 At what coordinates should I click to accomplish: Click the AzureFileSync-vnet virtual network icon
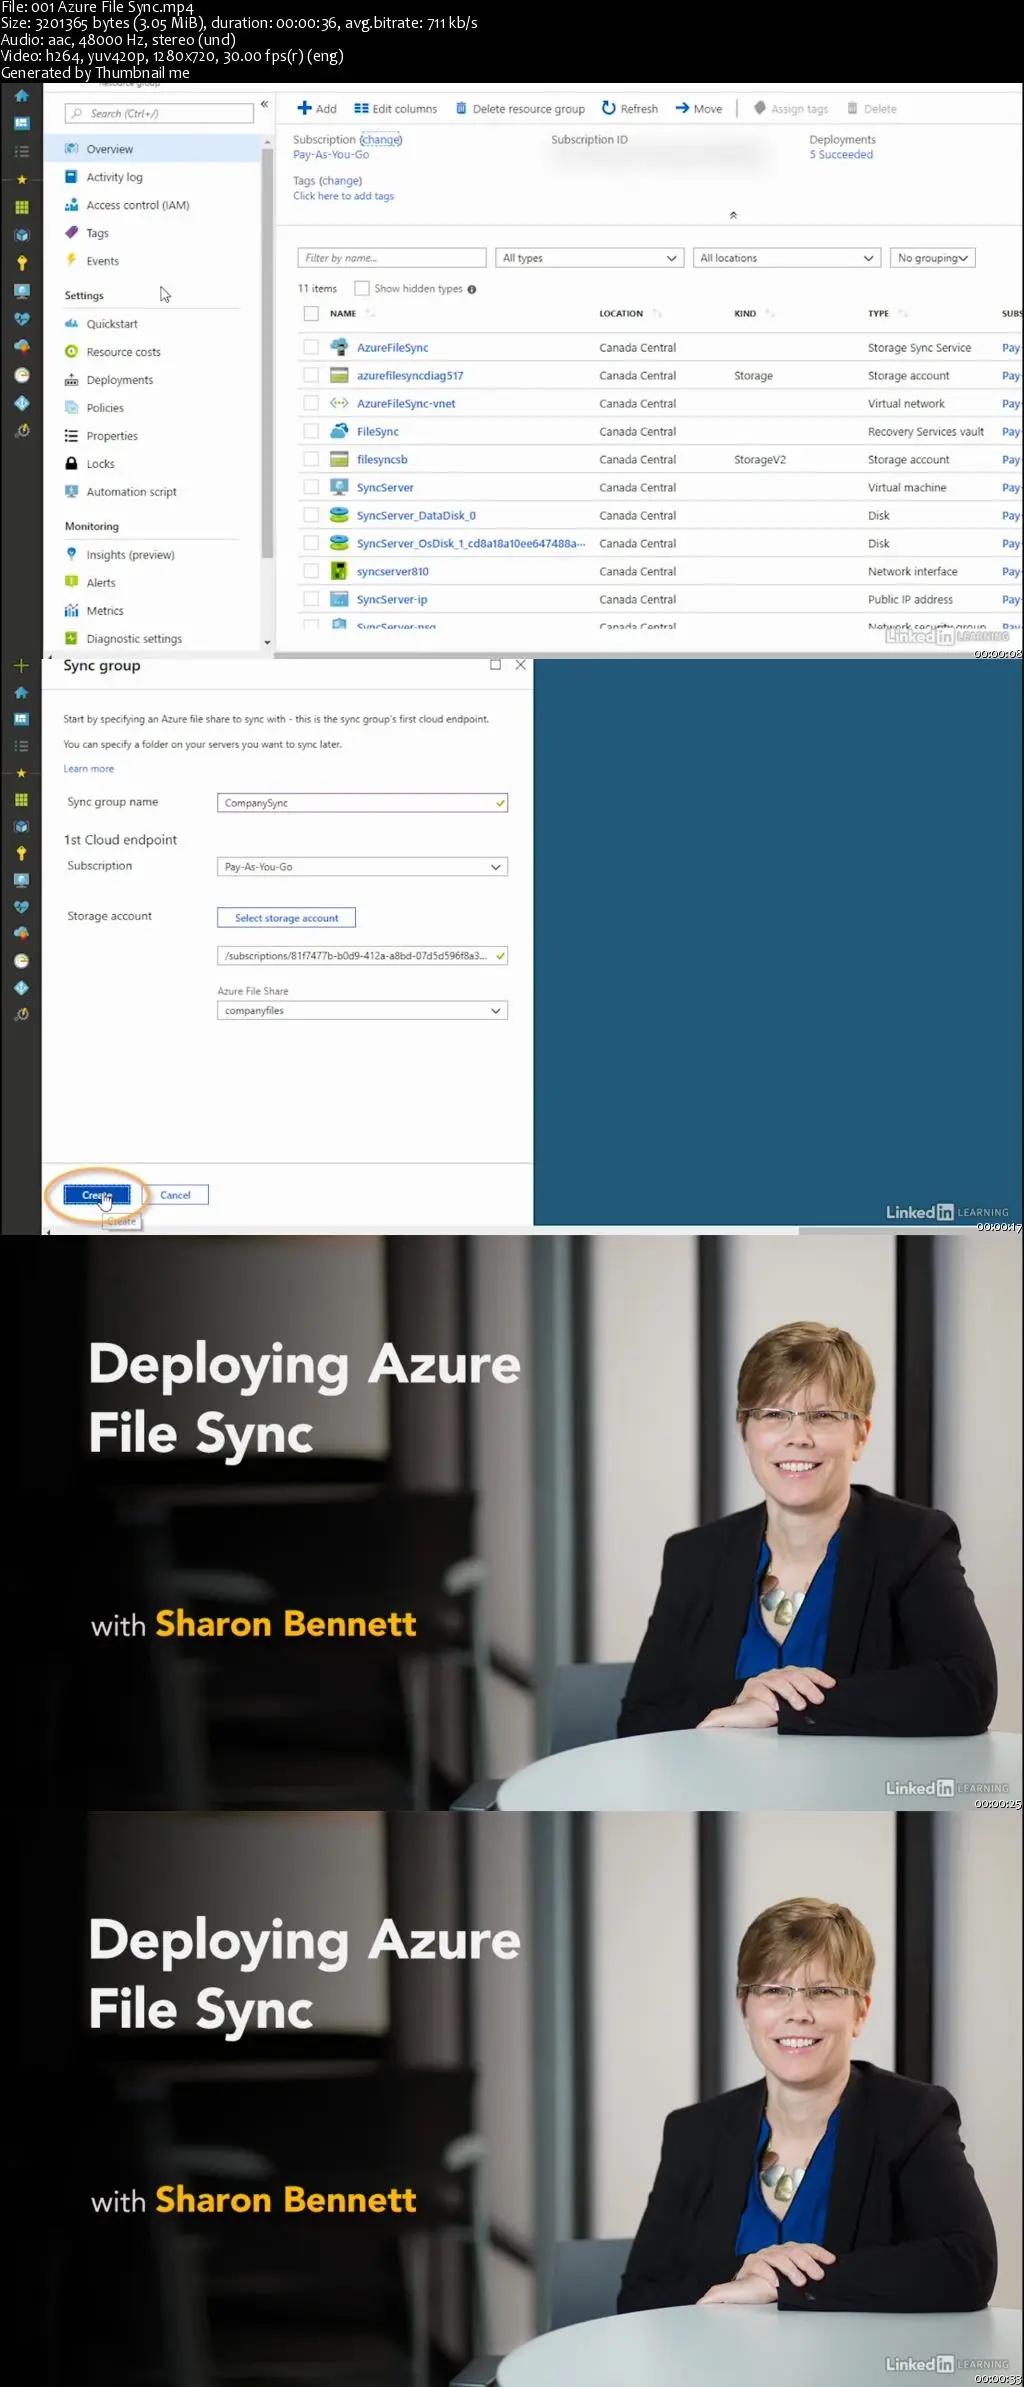(339, 403)
